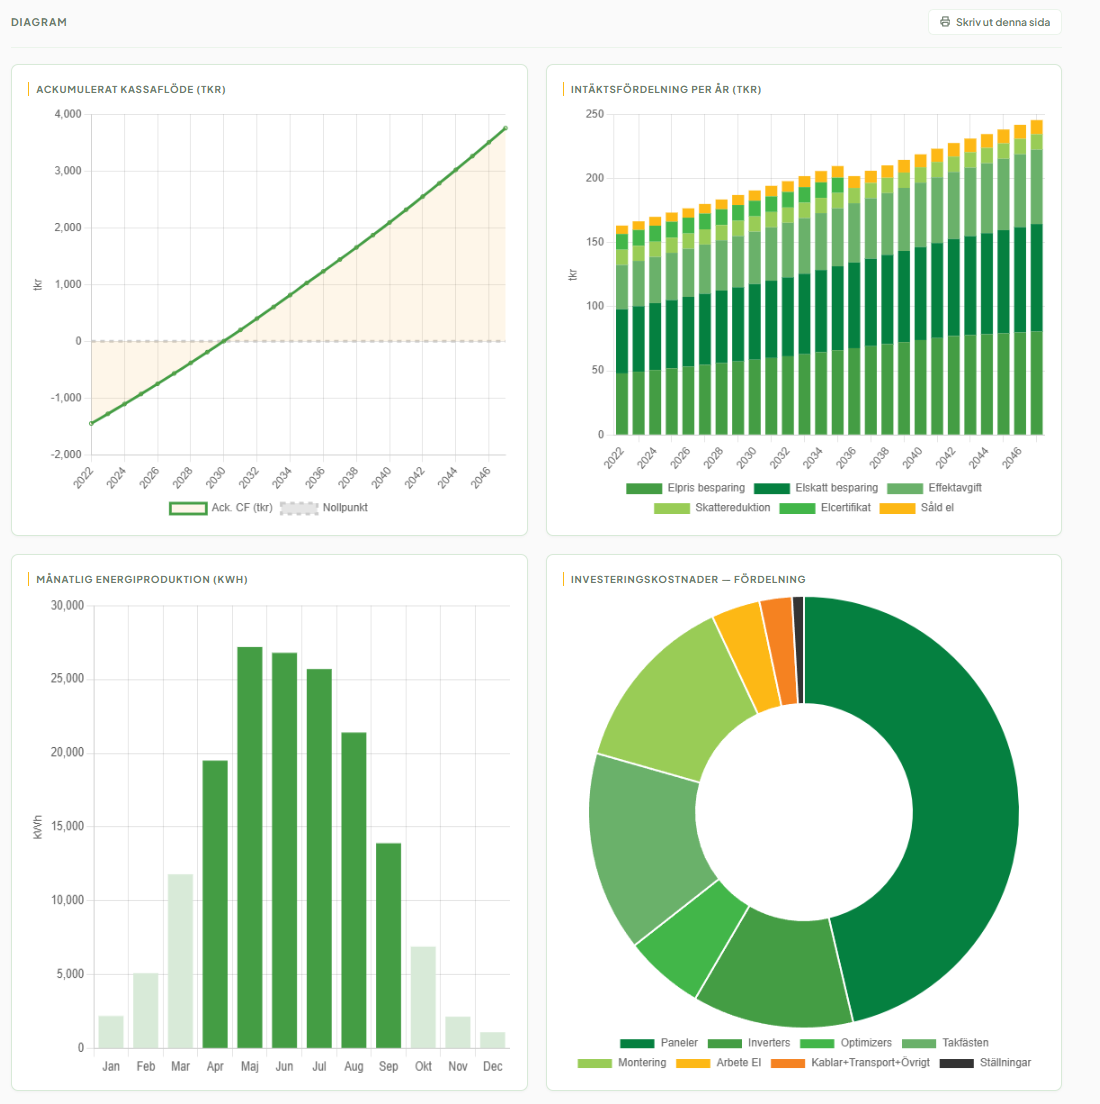
Task: Toggle the Ack. CF (tkr) legend entry
Action: point(222,508)
